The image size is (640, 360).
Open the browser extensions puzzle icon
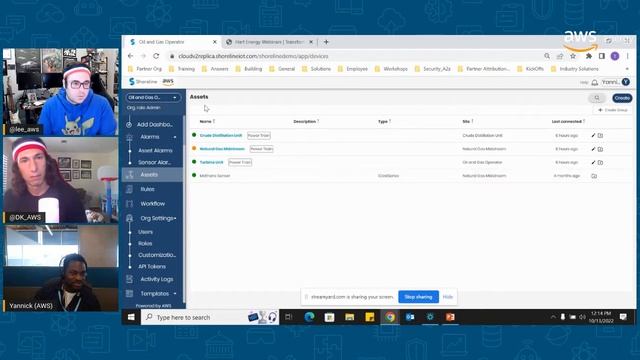coord(589,56)
